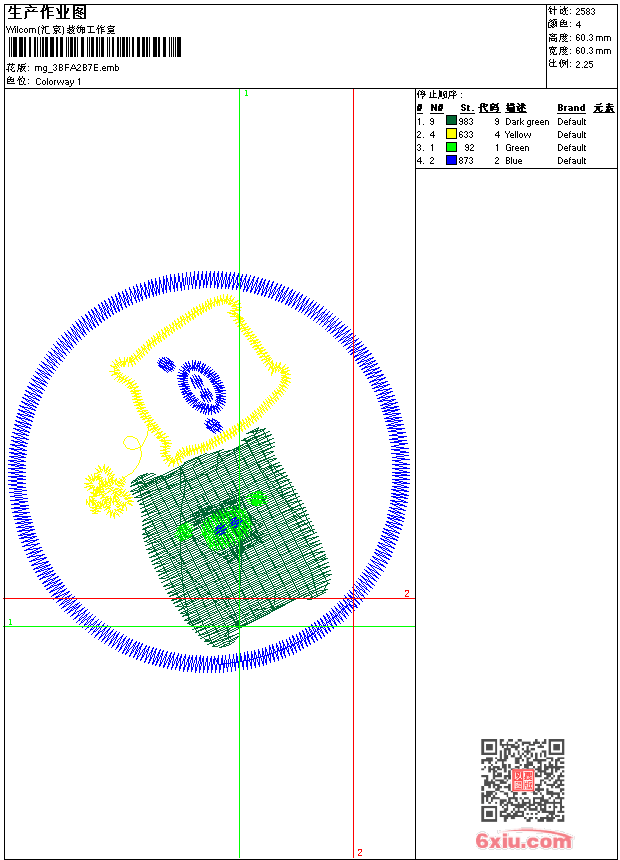Screen dimensions: 620x860
Task: Click the stitch count value '2583'
Action: tap(585, 12)
